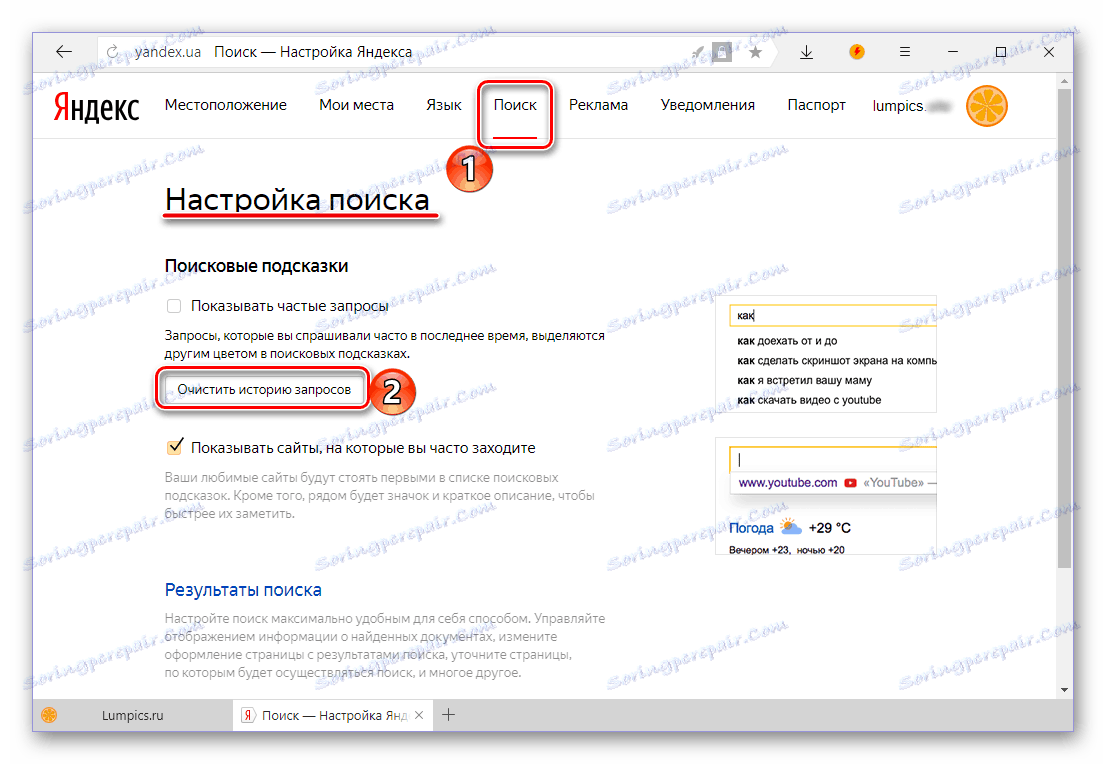Viewport: 1106px width, 764px height.
Task: Open the browser hamburger menu
Action: tap(905, 51)
